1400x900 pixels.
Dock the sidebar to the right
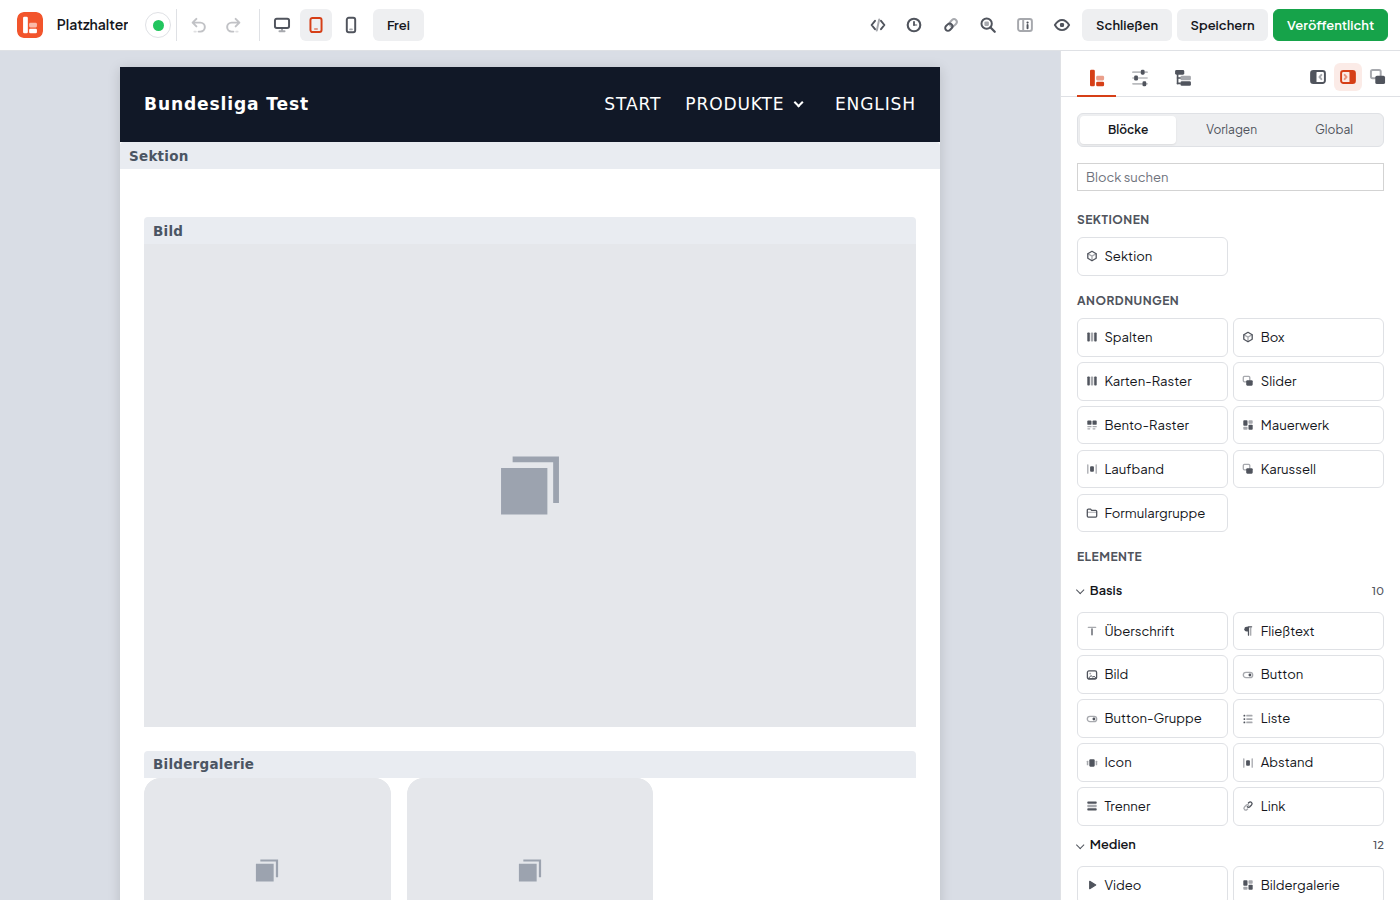[x=1348, y=77]
